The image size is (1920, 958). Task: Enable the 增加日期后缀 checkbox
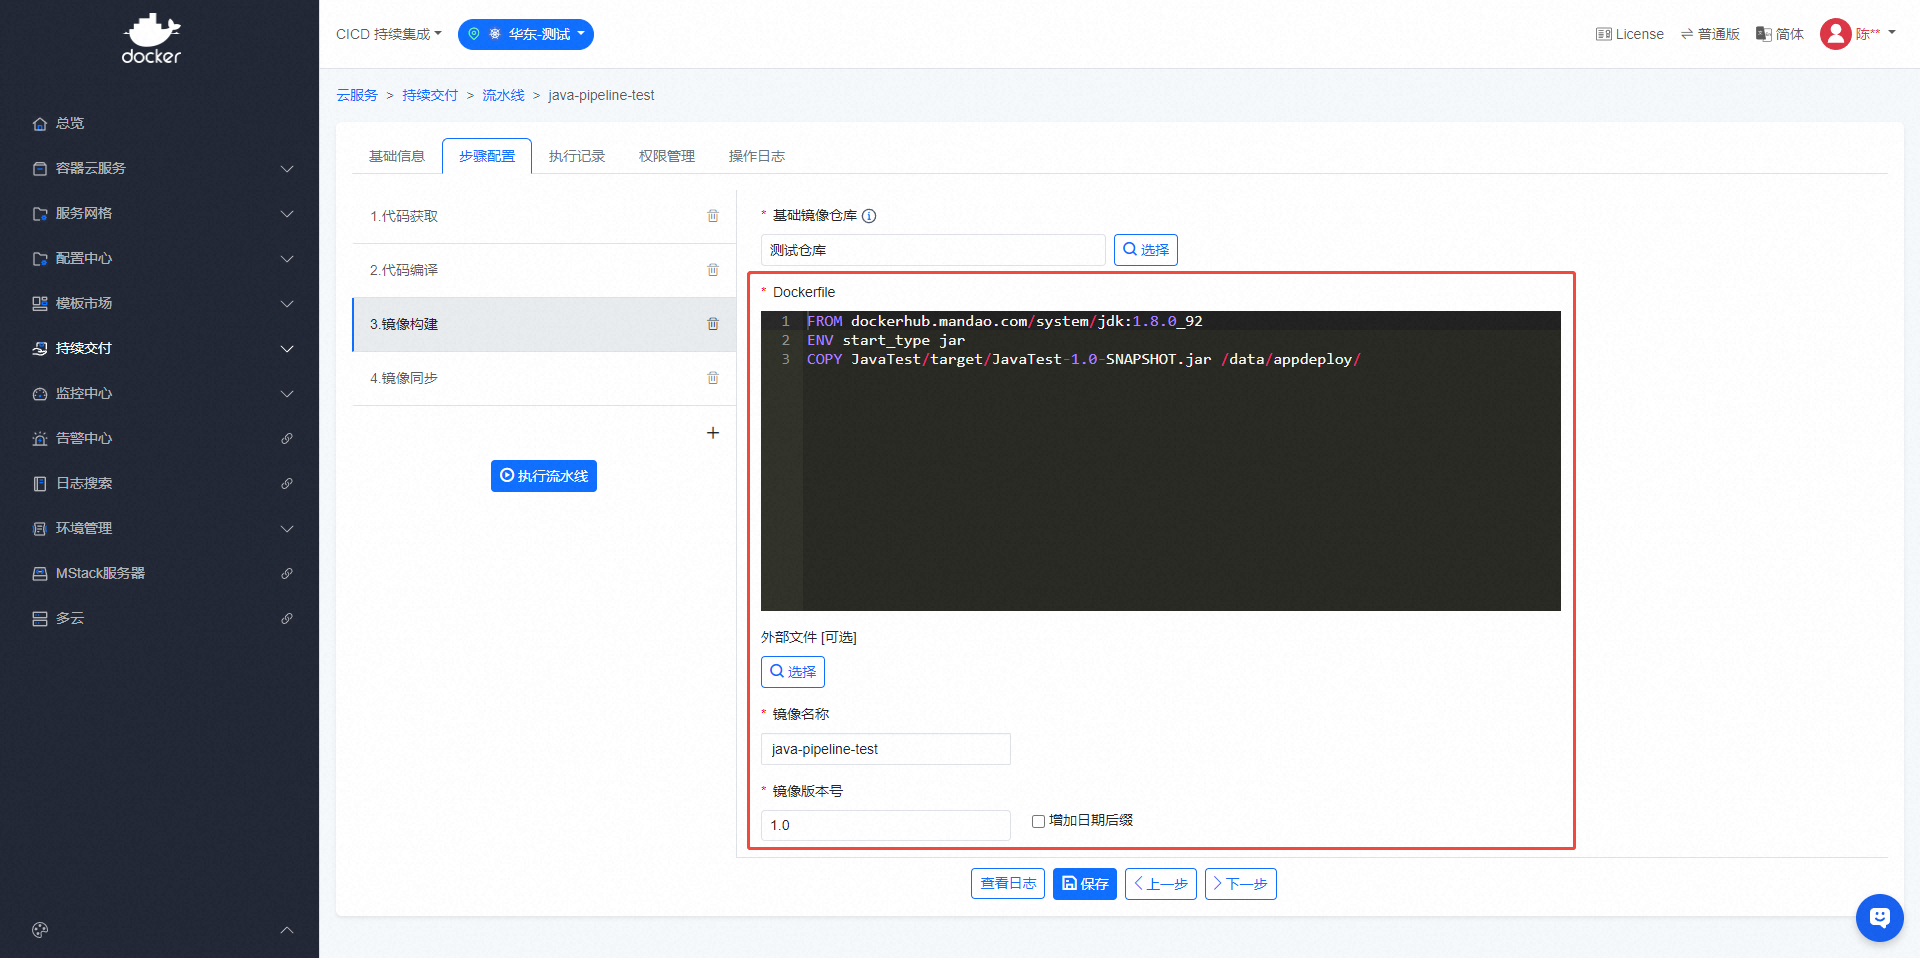[1038, 821]
